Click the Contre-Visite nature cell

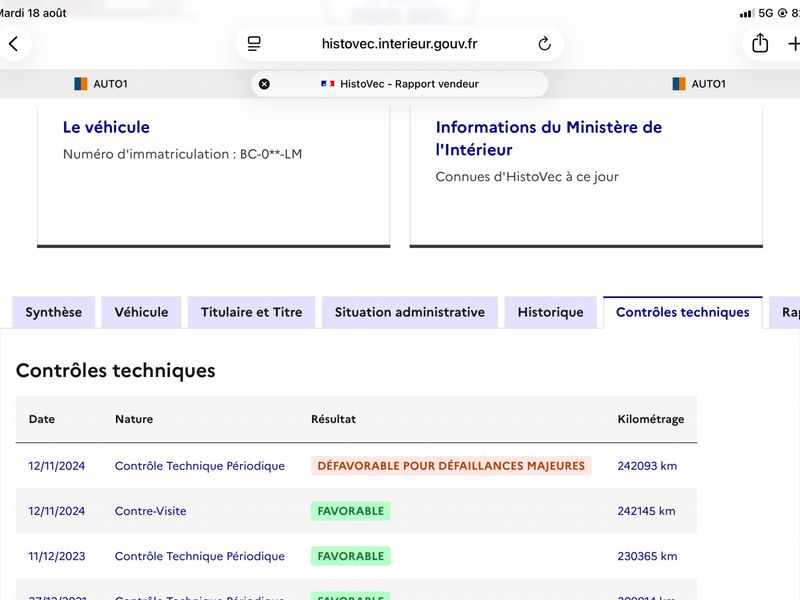tap(151, 511)
